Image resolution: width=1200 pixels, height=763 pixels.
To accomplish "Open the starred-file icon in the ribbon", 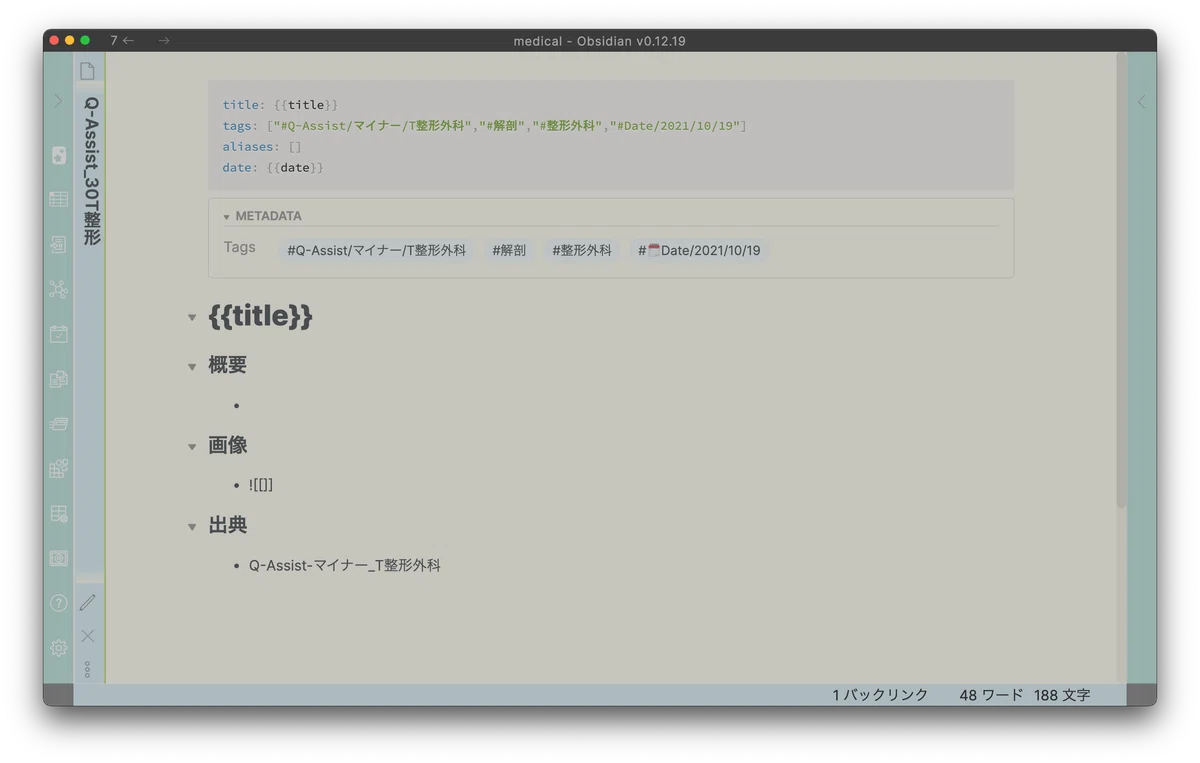I will [59, 155].
